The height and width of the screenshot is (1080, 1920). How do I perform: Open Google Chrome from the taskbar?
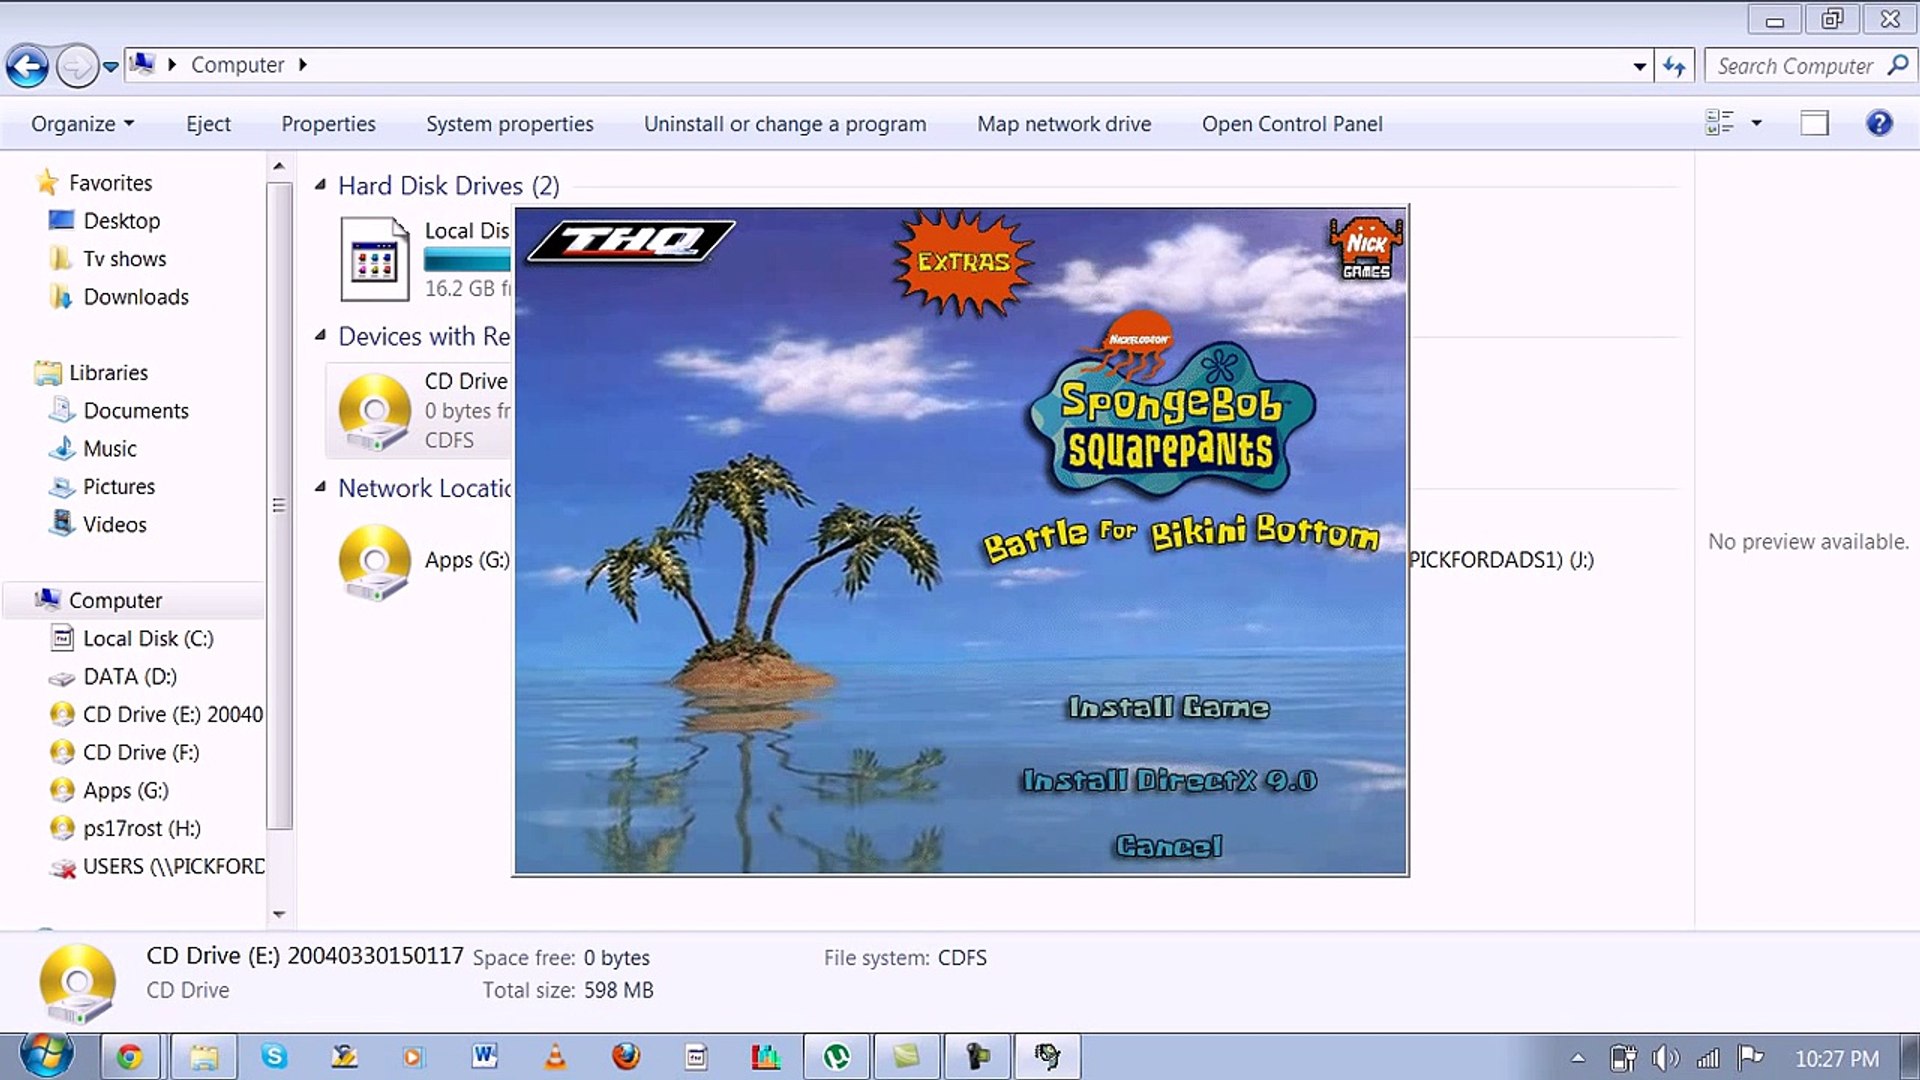(129, 1056)
